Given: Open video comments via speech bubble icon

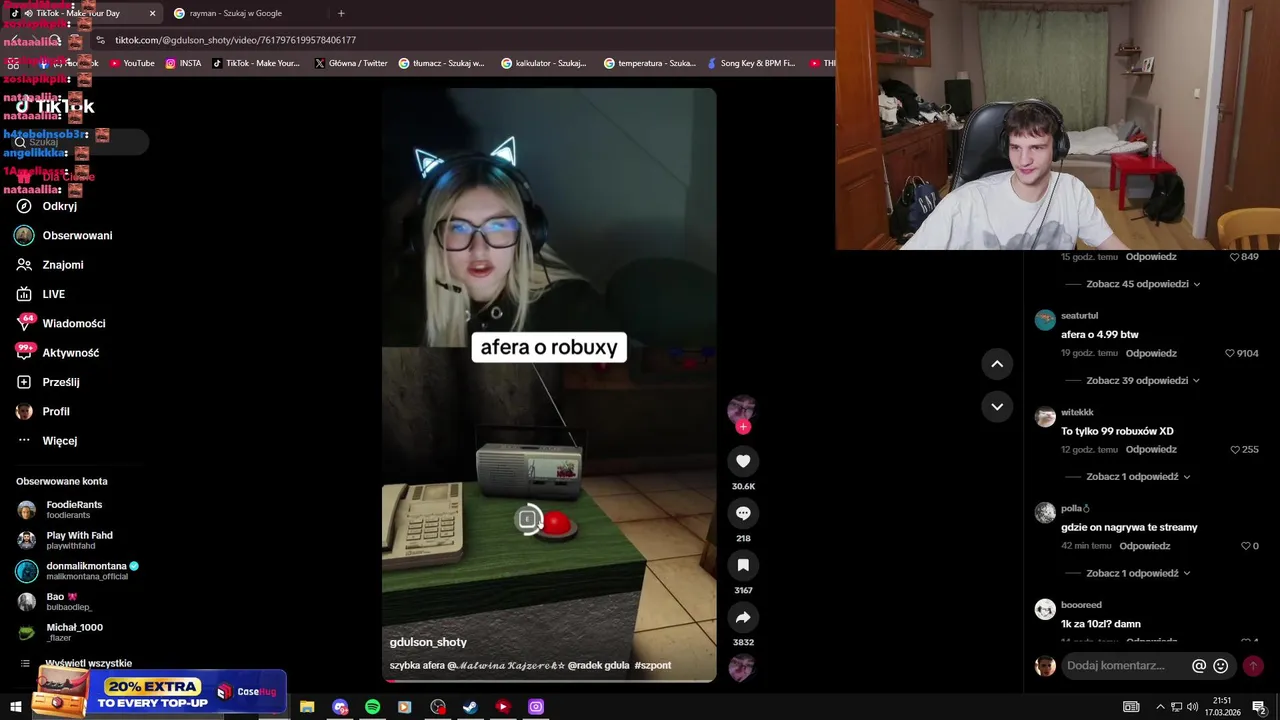Looking at the screenshot, I should coord(743,513).
